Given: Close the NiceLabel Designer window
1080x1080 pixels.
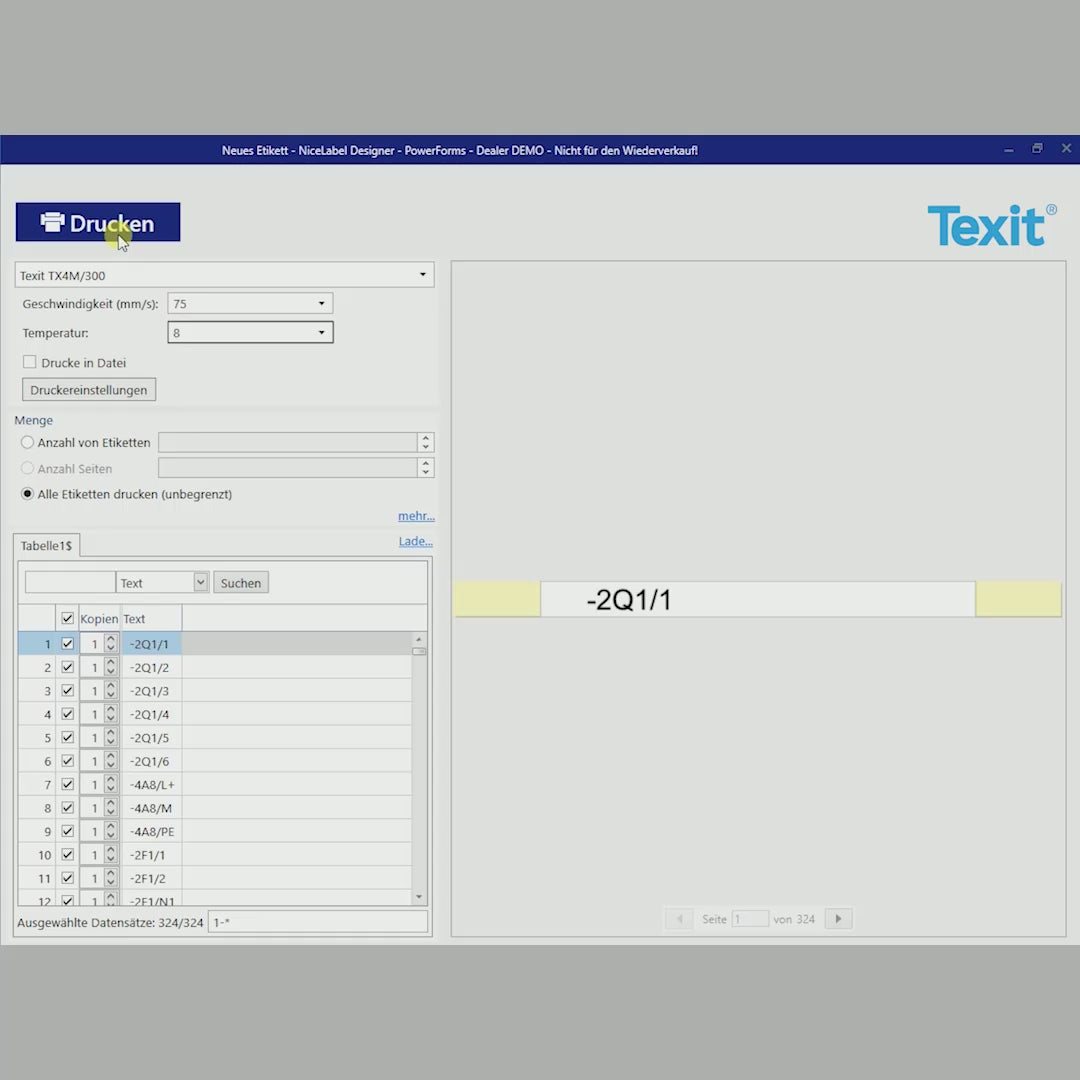Looking at the screenshot, I should click(1066, 148).
